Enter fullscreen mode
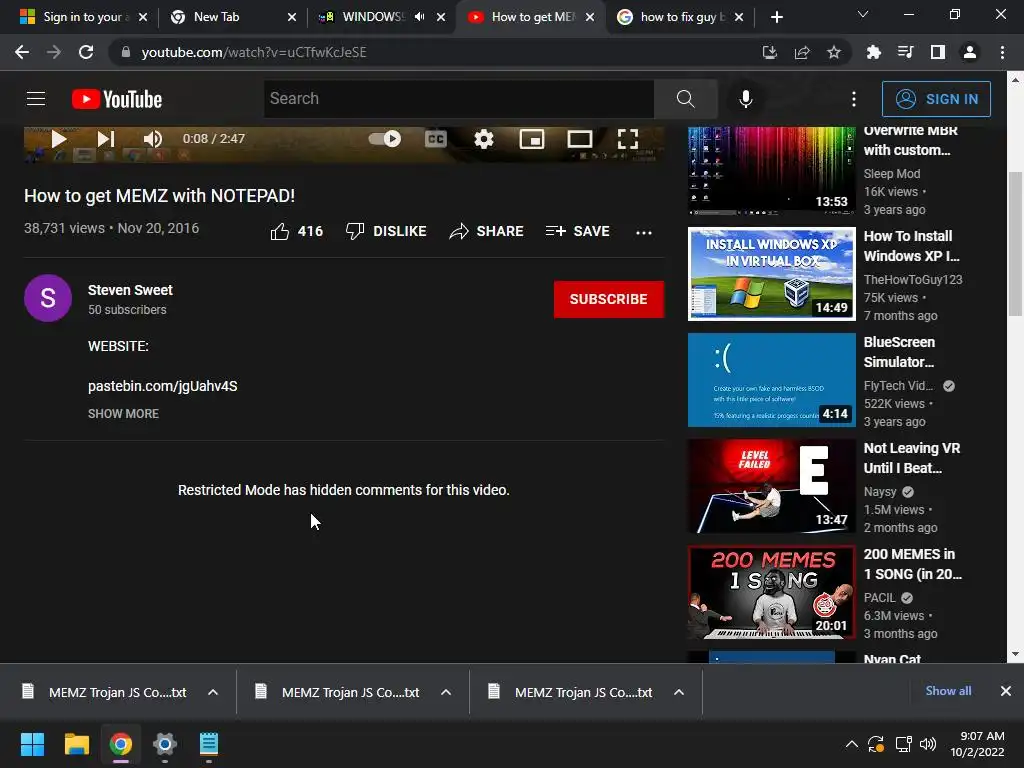 point(628,138)
